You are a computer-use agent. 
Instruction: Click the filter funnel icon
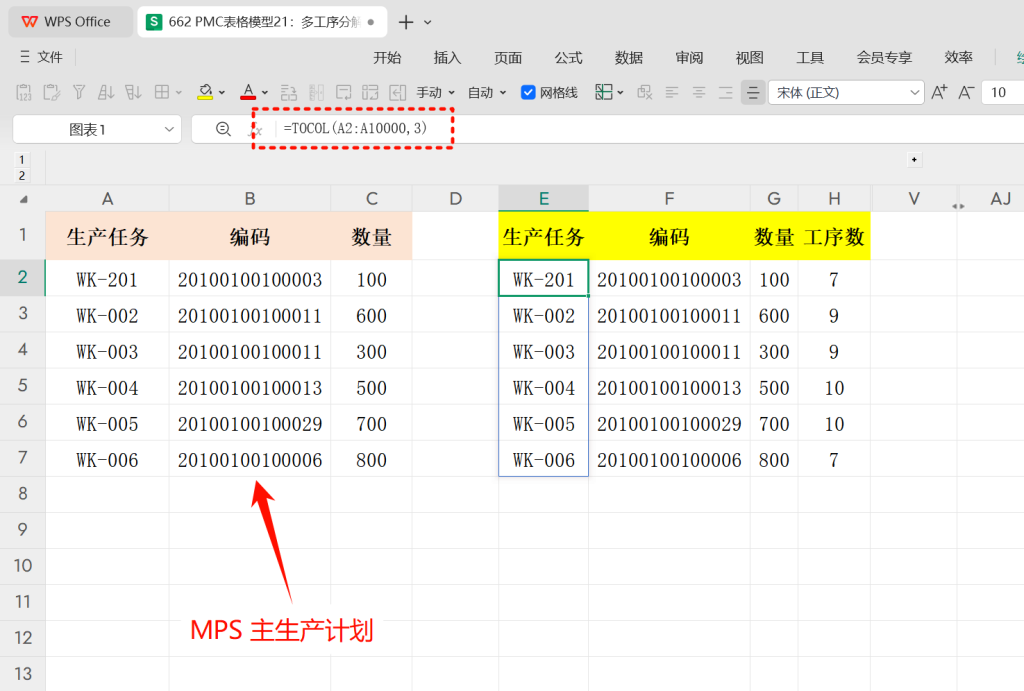click(x=79, y=93)
